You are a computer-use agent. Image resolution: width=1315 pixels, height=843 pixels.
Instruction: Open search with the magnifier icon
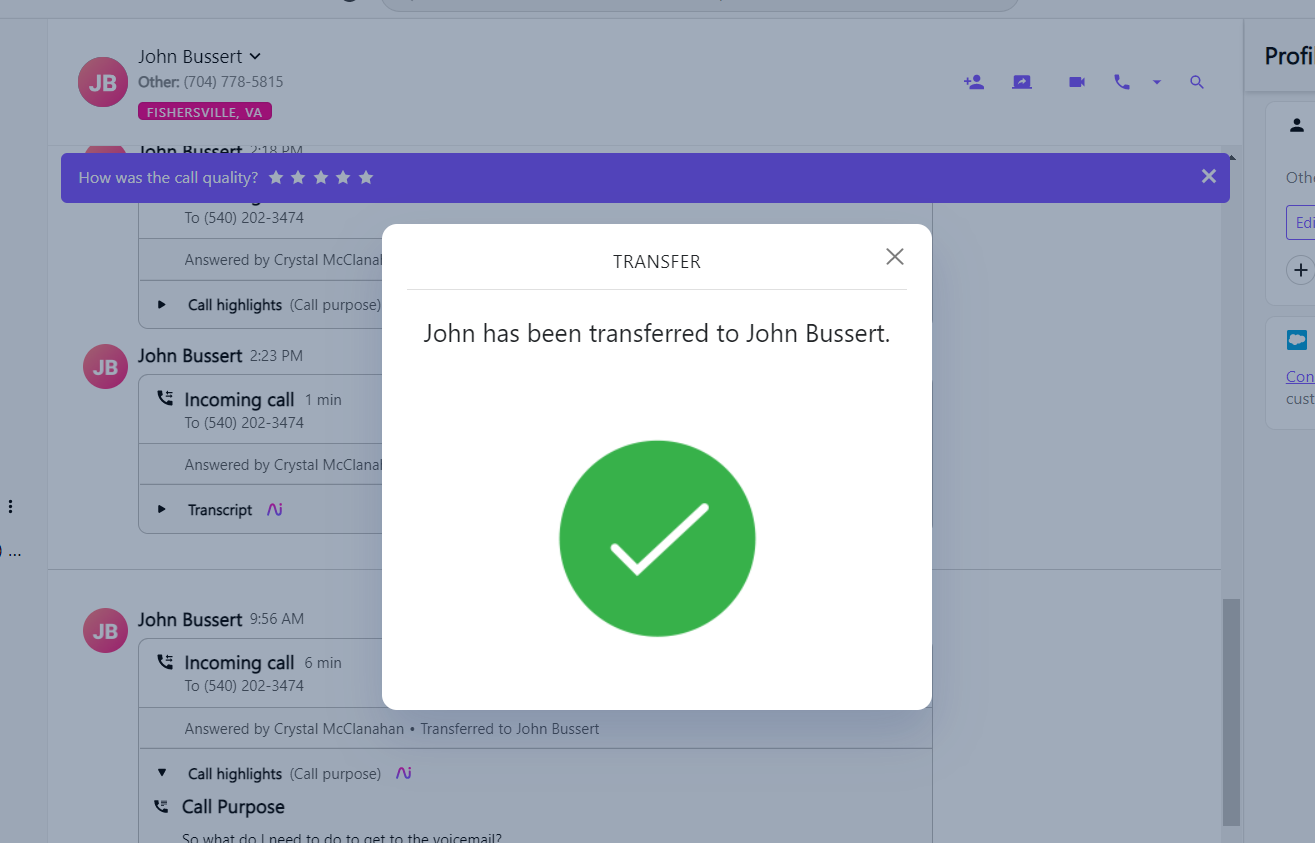pyautogui.click(x=1197, y=82)
